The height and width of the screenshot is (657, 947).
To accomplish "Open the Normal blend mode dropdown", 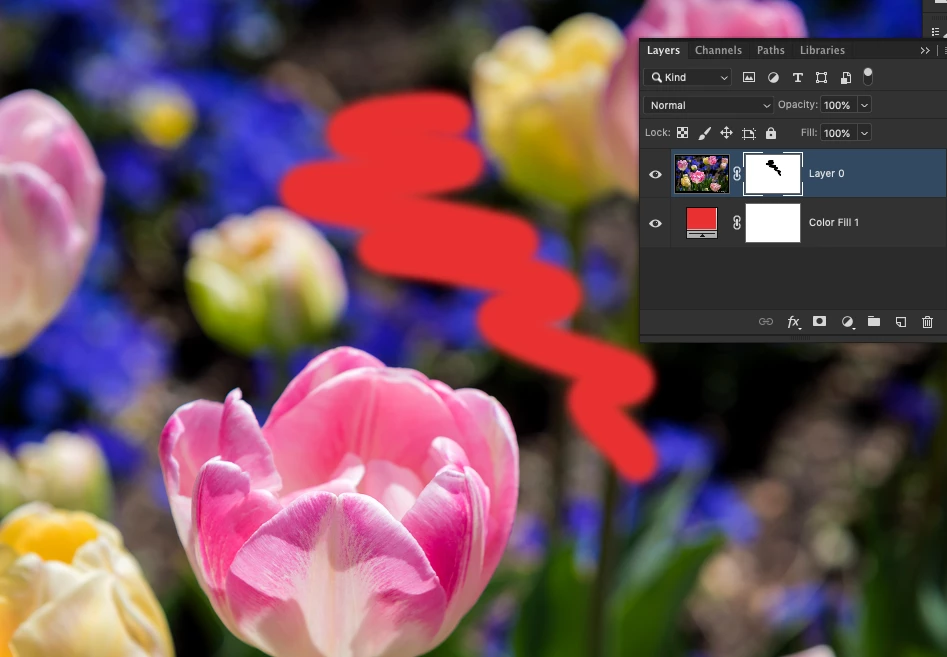I will (x=708, y=105).
